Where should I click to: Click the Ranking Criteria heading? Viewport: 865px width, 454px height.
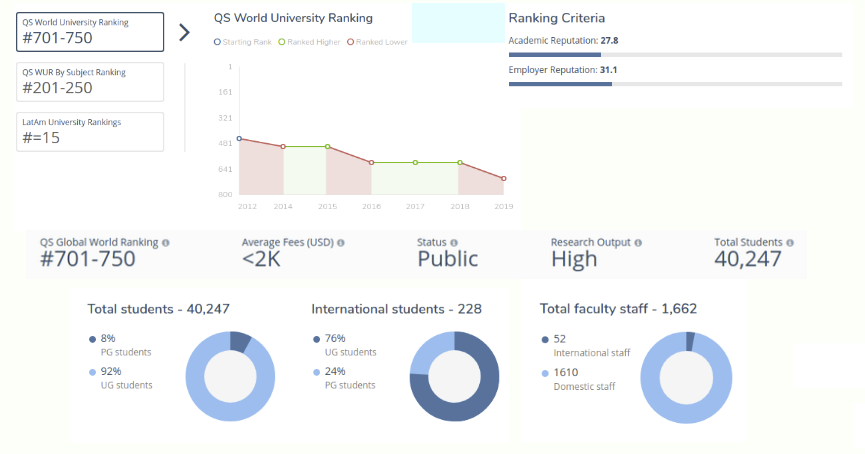tap(557, 18)
